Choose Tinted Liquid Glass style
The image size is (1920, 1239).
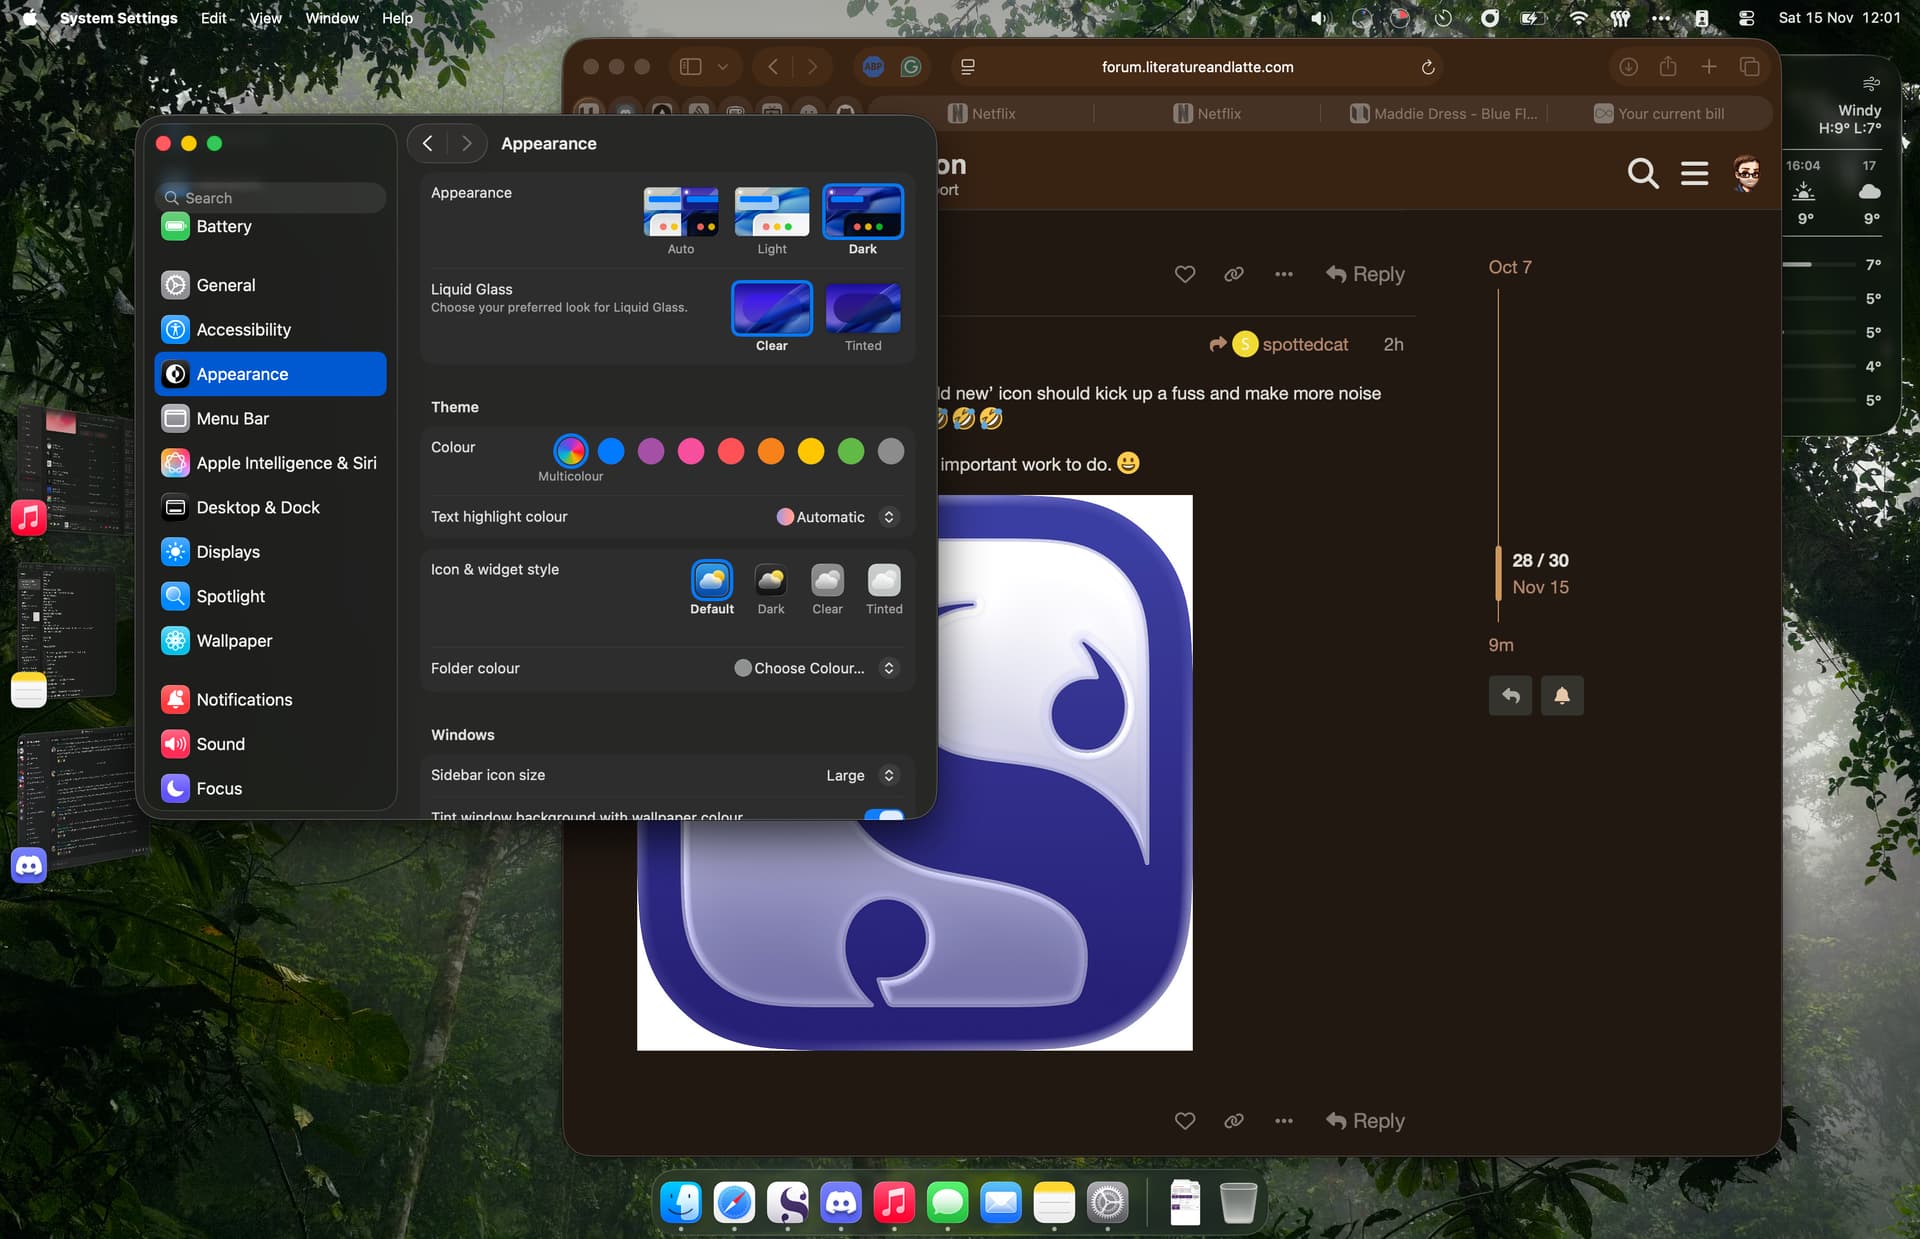pyautogui.click(x=862, y=309)
